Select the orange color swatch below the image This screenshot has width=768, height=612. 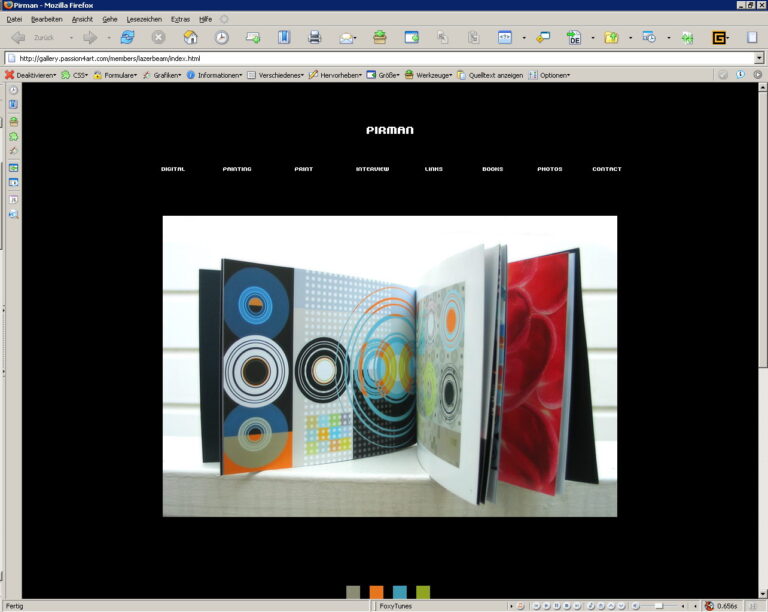[376, 592]
